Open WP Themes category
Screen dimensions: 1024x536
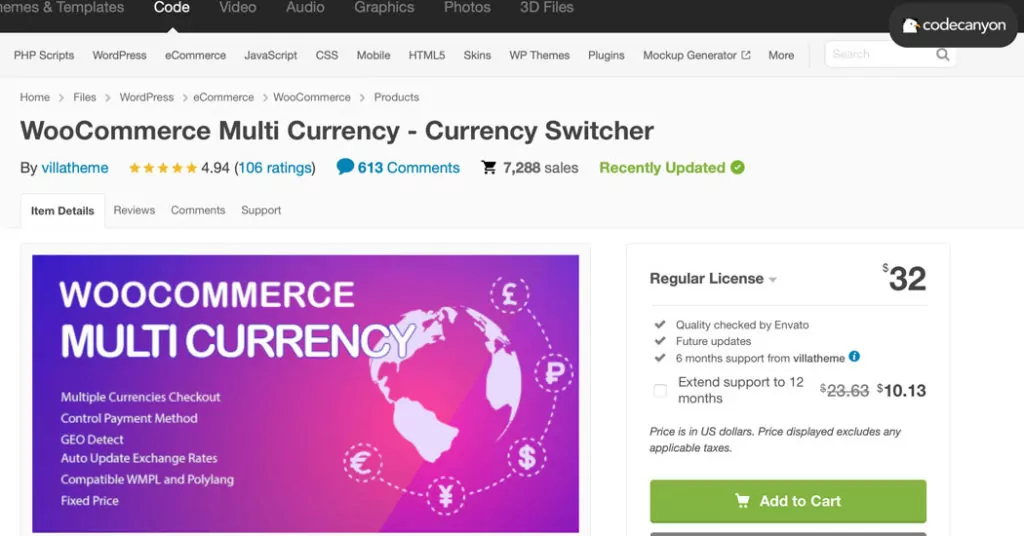point(539,55)
